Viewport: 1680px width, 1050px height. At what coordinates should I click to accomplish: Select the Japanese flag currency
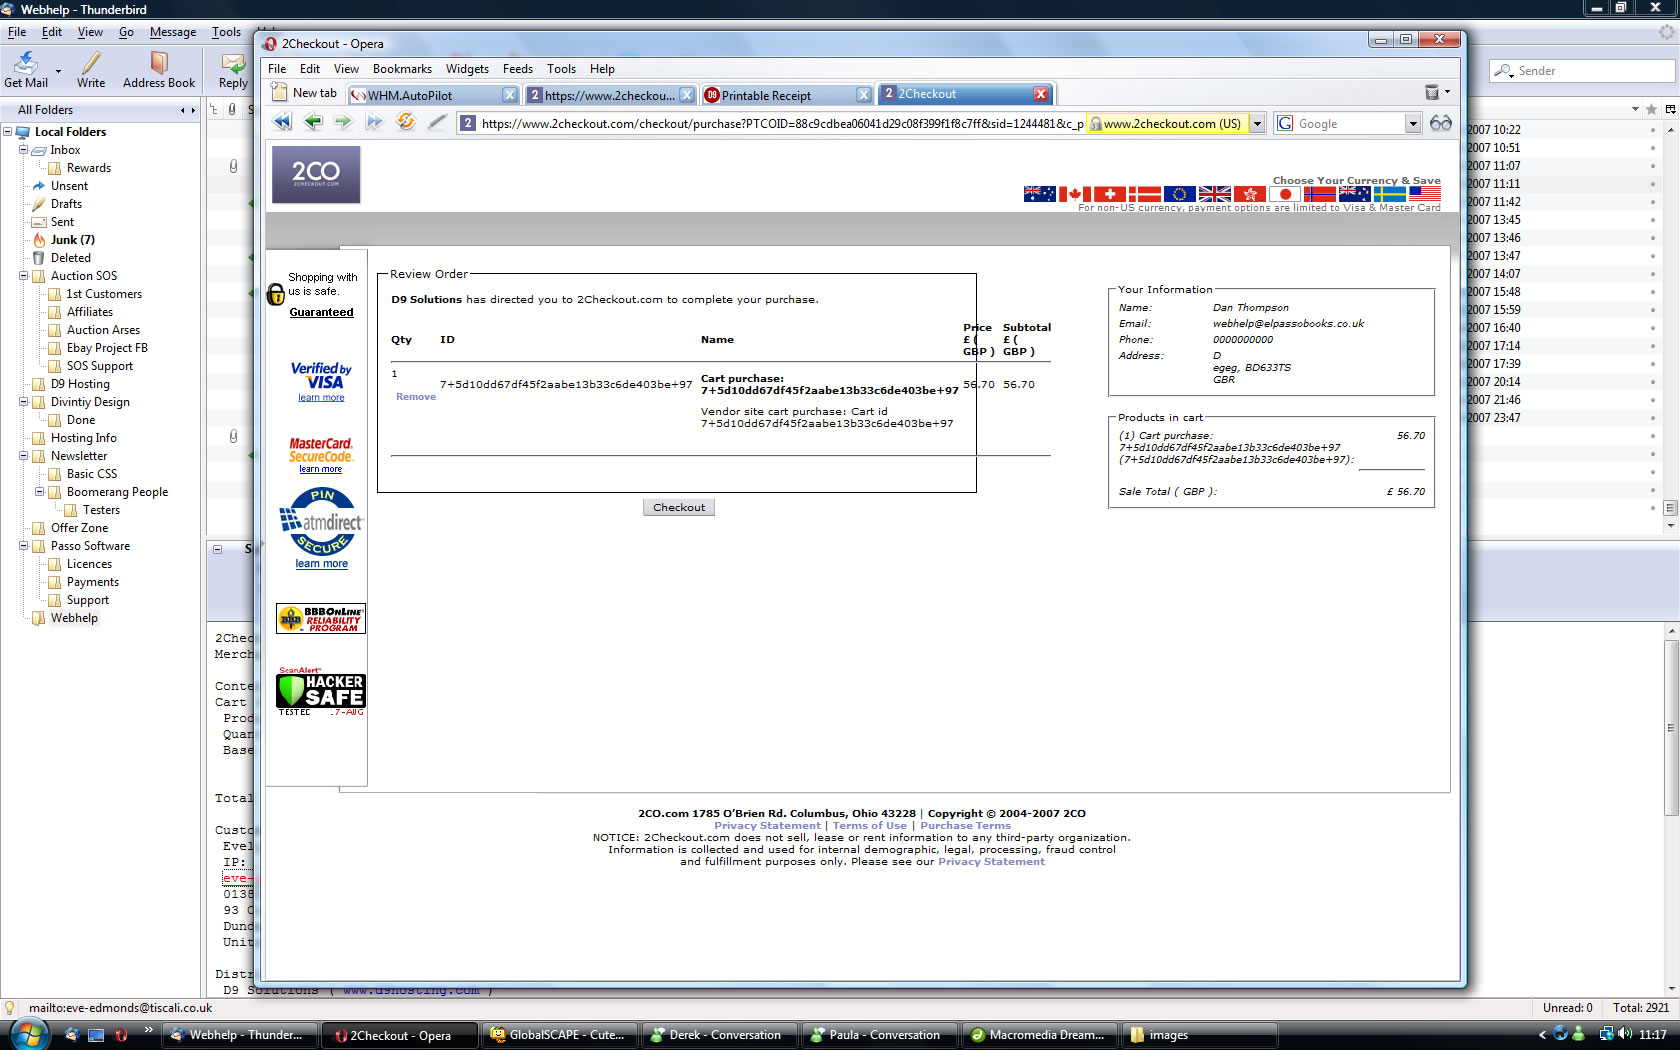(1285, 194)
